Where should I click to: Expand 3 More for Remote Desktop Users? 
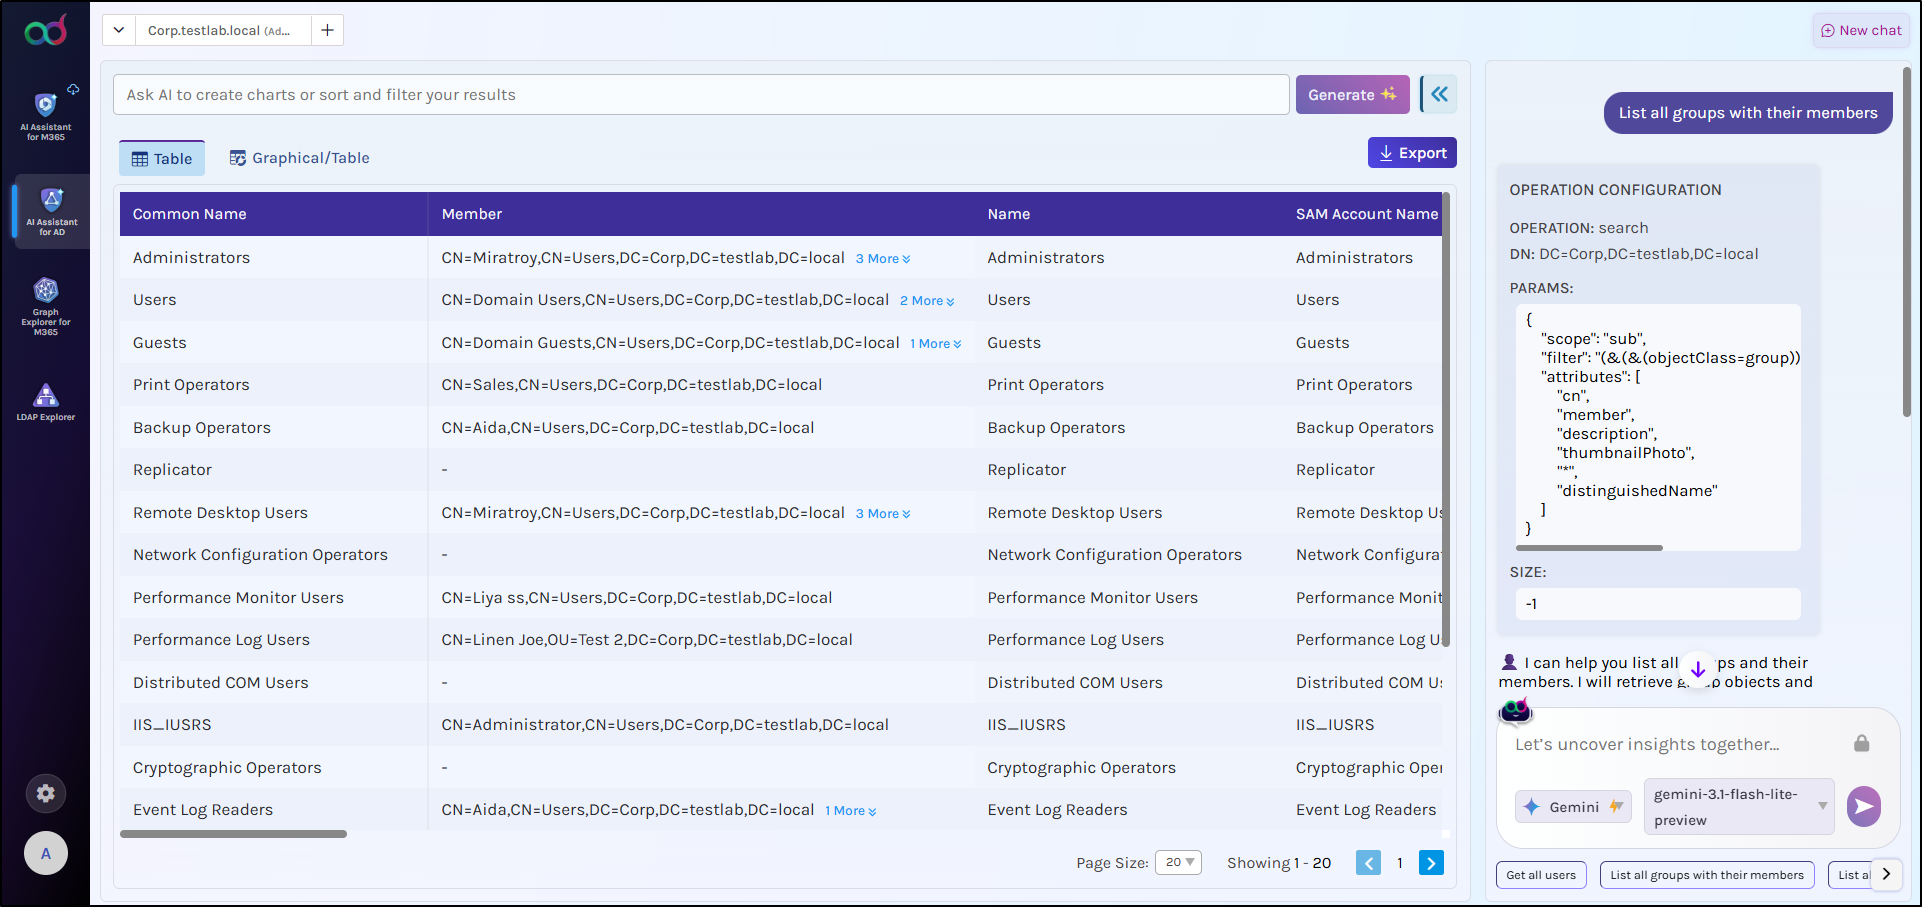tap(883, 514)
